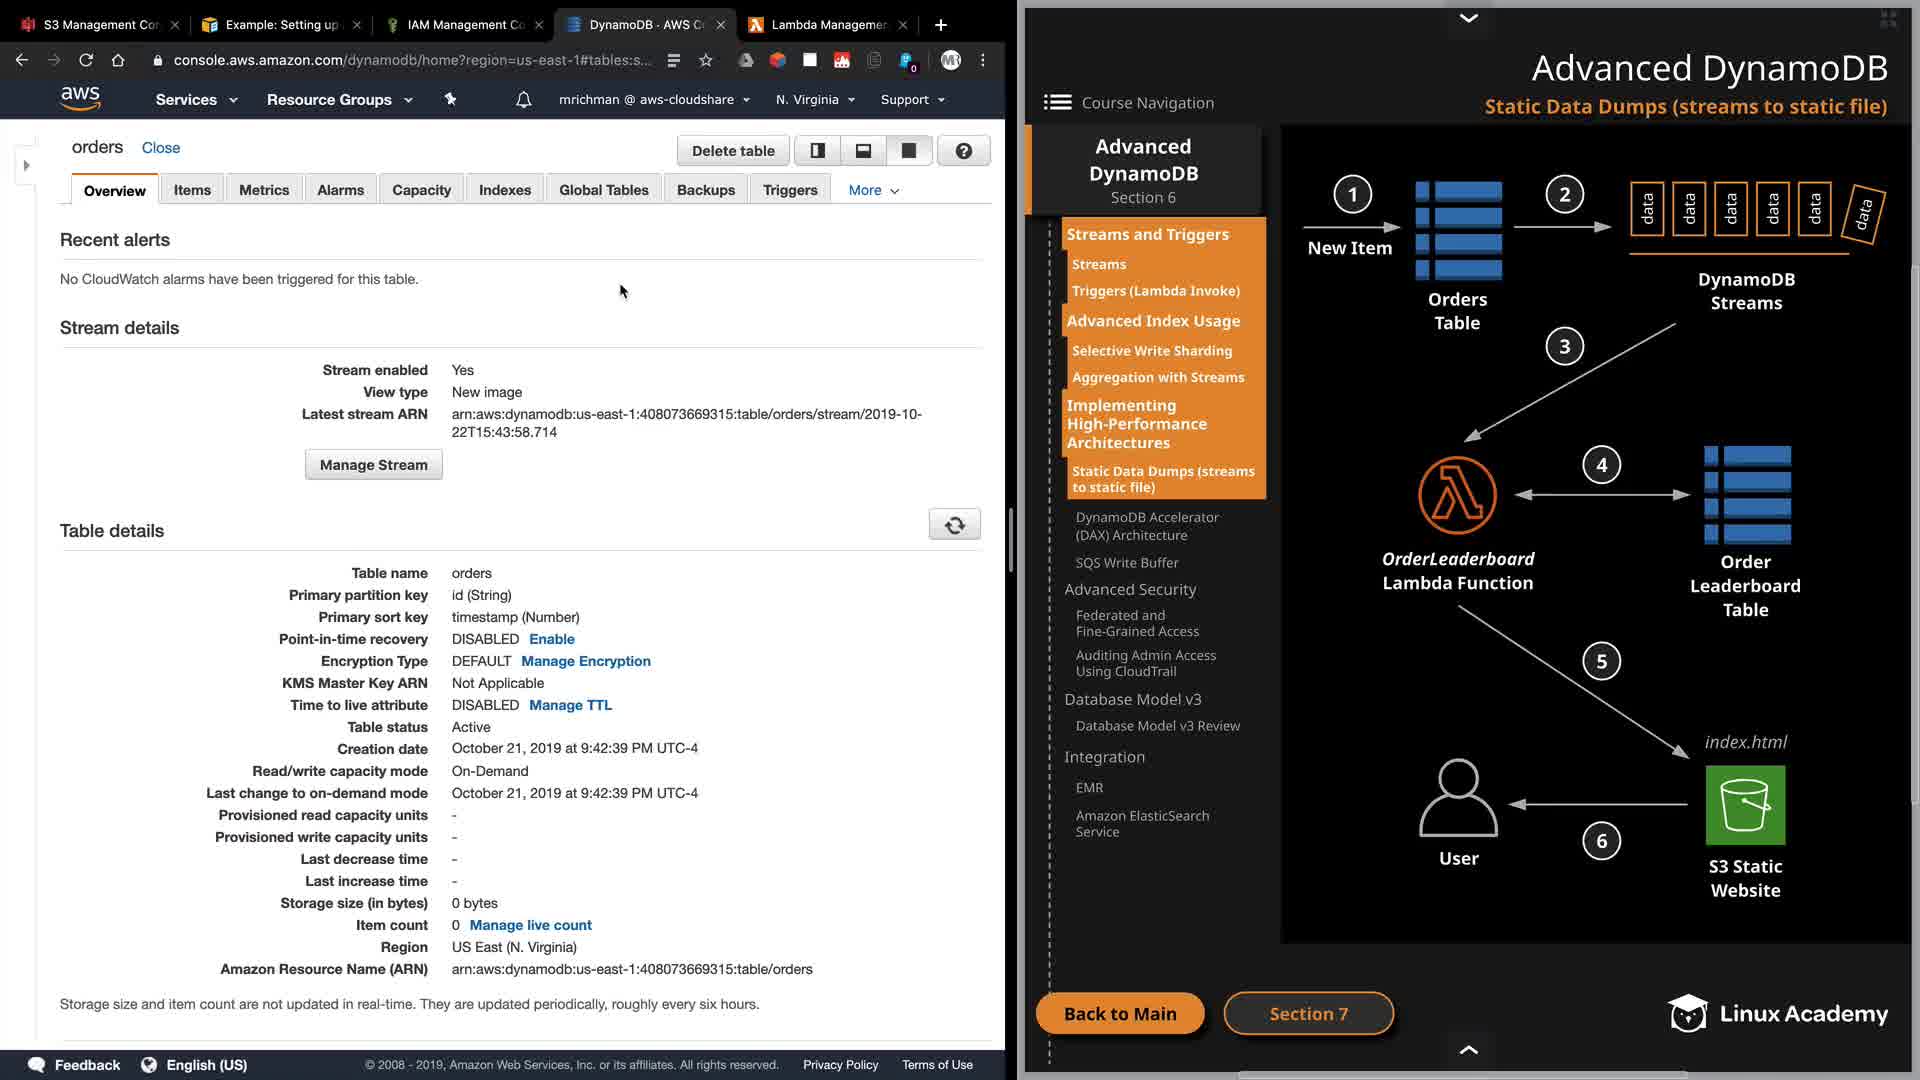Click the Manage Stream button
The image size is (1920, 1080).
pos(373,465)
